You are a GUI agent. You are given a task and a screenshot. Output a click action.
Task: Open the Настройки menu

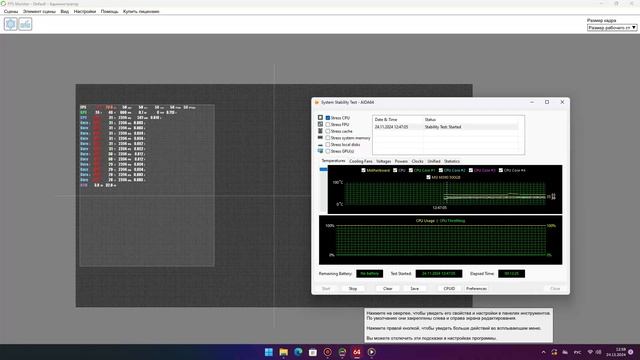click(84, 11)
